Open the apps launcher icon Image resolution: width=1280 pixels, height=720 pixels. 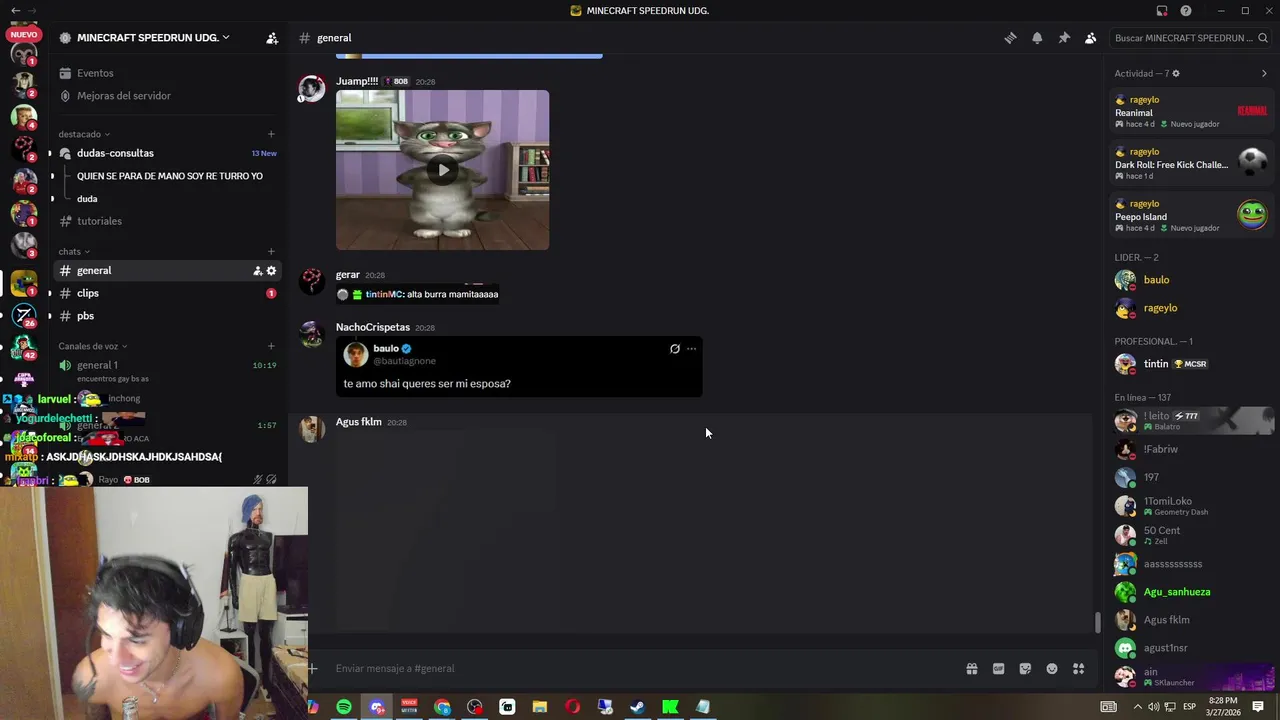point(1079,669)
